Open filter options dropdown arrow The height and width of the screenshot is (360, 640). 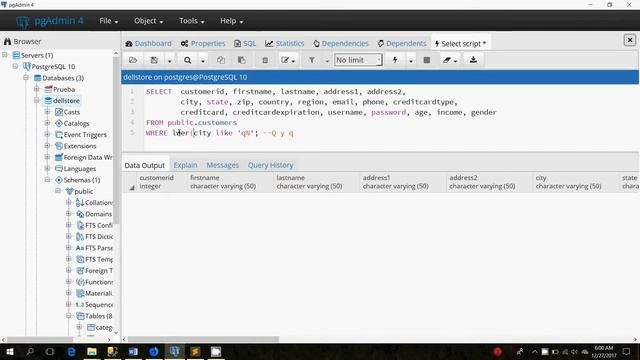327,61
